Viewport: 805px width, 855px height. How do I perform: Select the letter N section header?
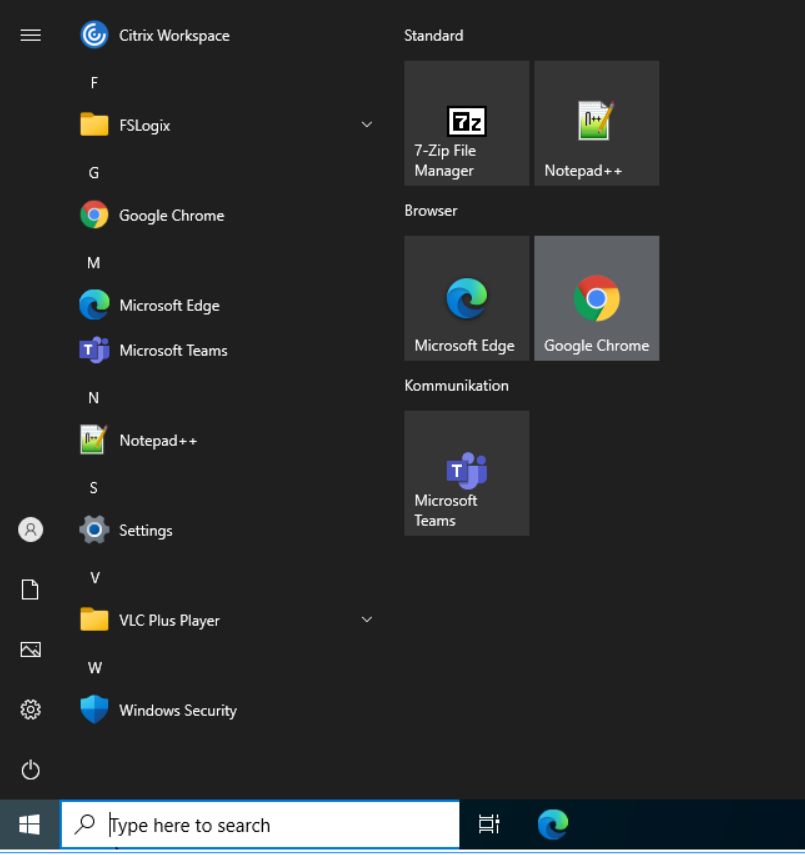[94, 398]
